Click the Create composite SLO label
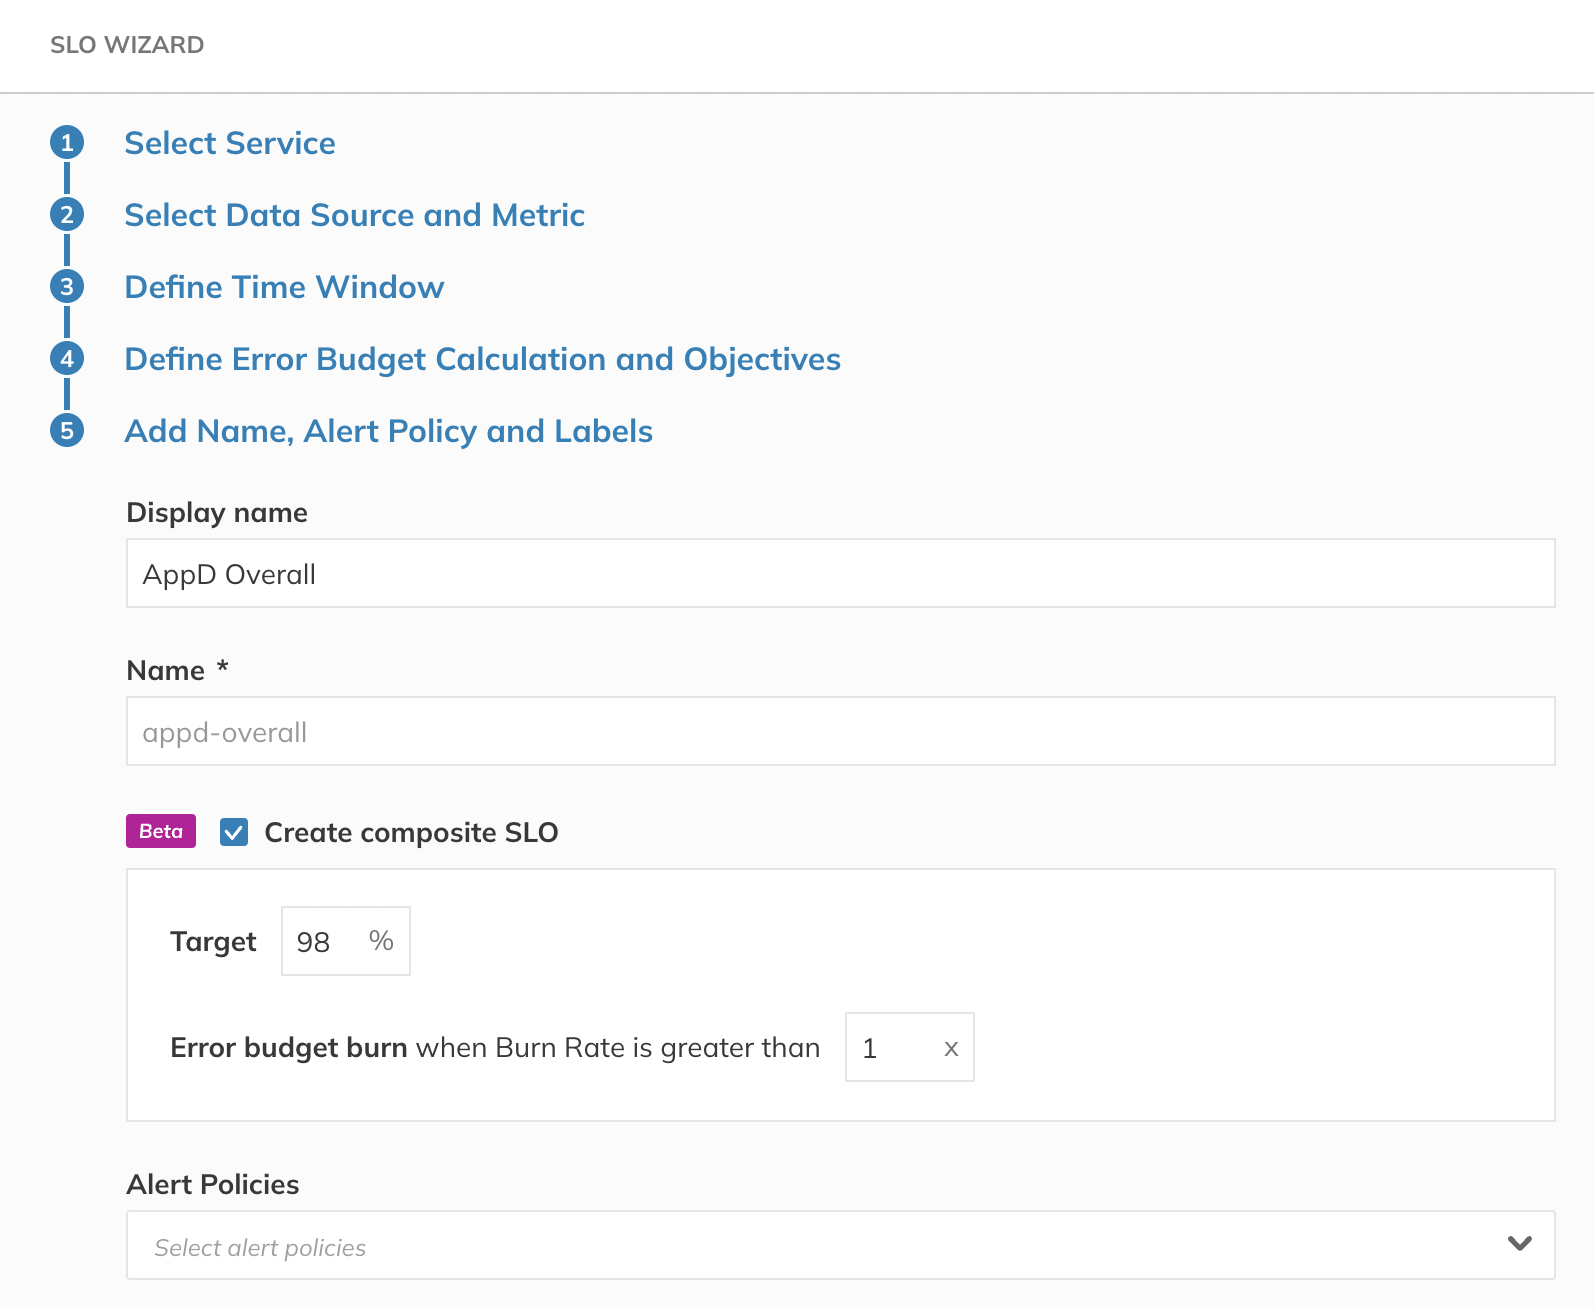 point(411,832)
